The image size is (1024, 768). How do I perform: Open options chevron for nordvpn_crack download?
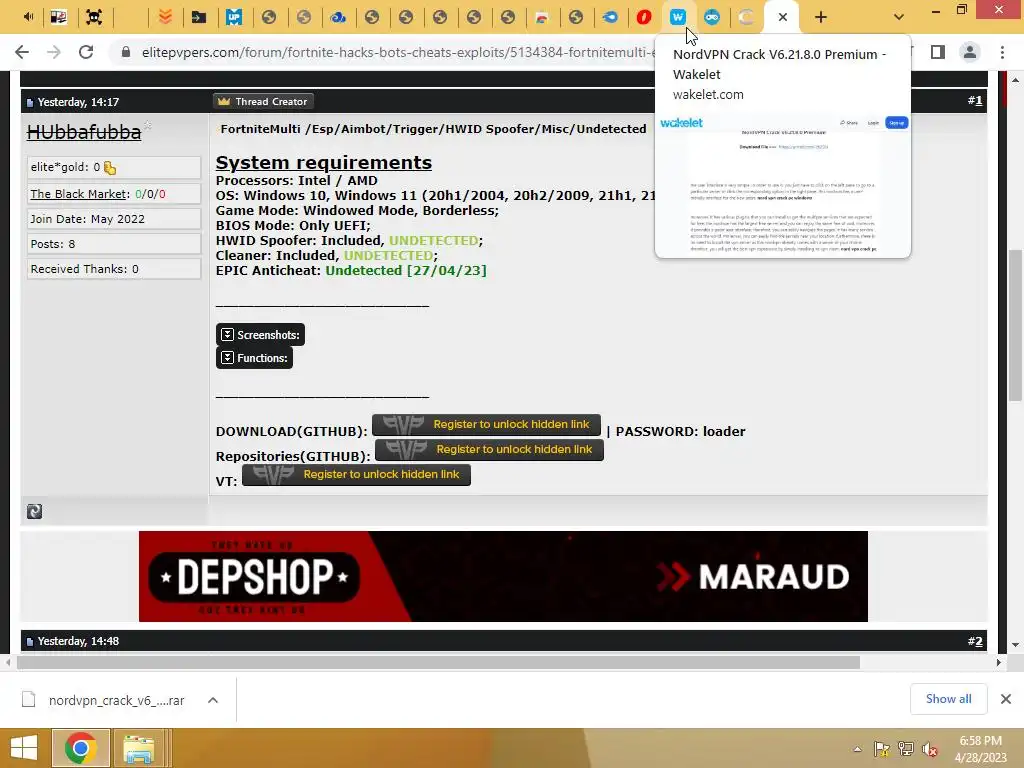point(213,700)
